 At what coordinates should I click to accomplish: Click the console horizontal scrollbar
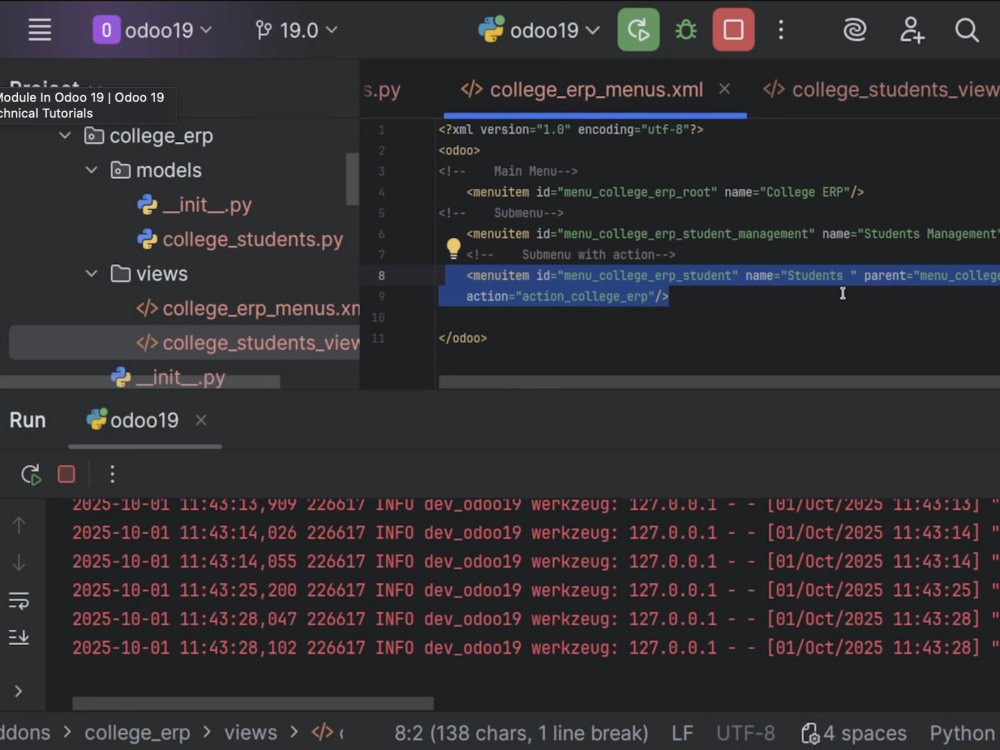253,703
